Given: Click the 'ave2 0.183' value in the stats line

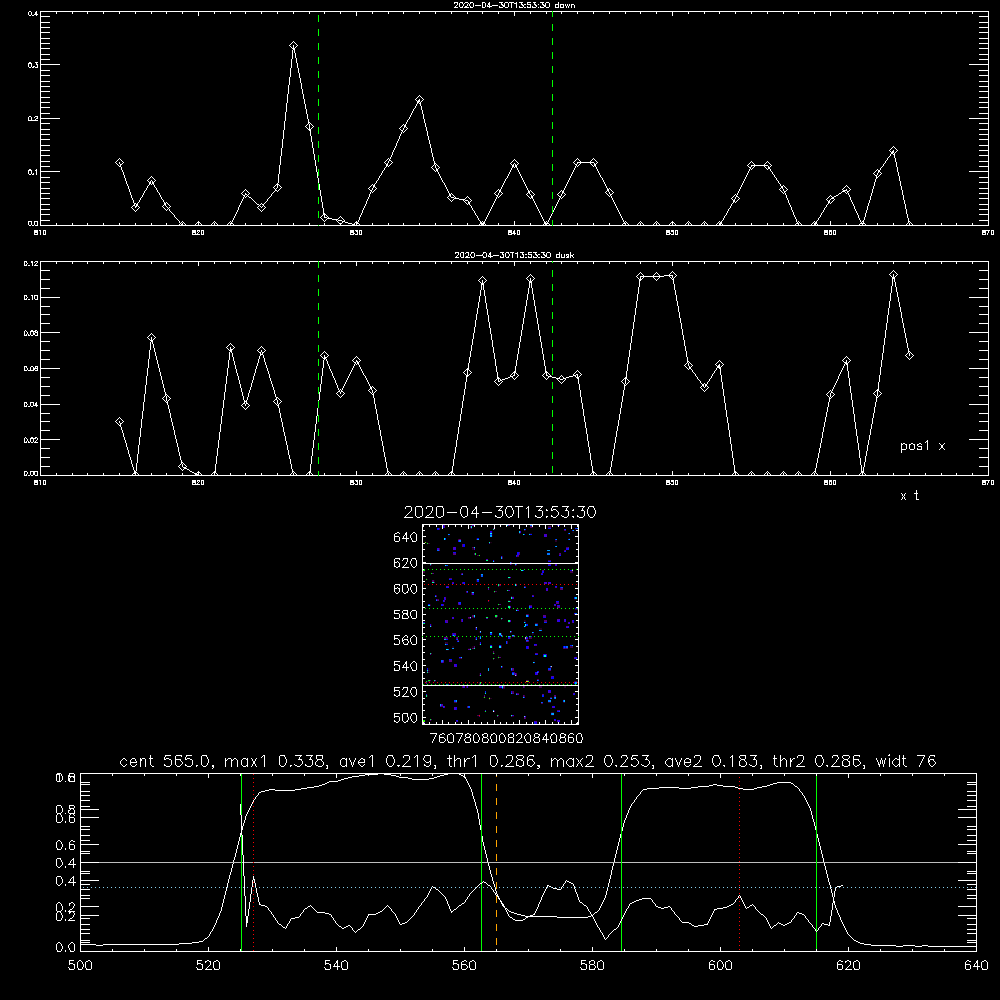Looking at the screenshot, I should pos(710,761).
